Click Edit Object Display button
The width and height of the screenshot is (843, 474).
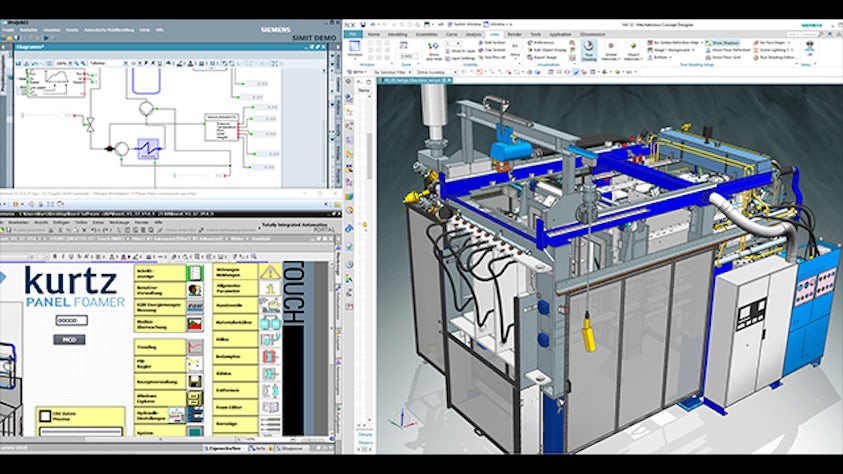[546, 50]
